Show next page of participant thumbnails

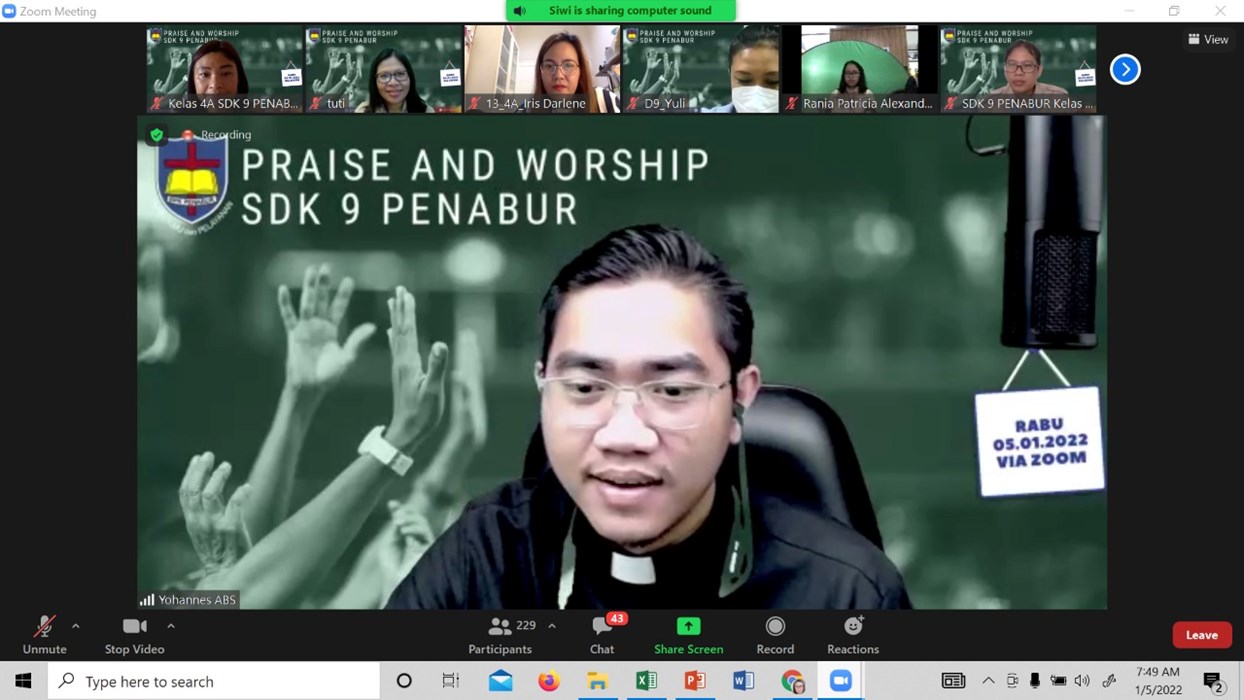click(x=1125, y=69)
